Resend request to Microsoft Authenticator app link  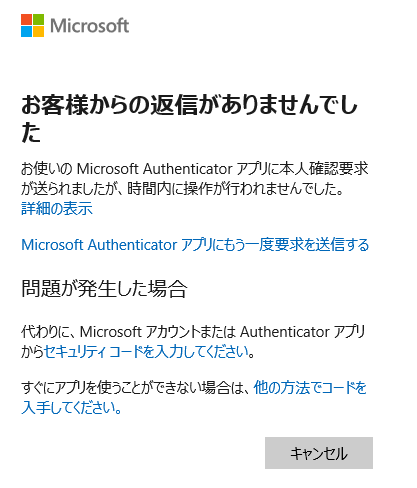tap(195, 245)
